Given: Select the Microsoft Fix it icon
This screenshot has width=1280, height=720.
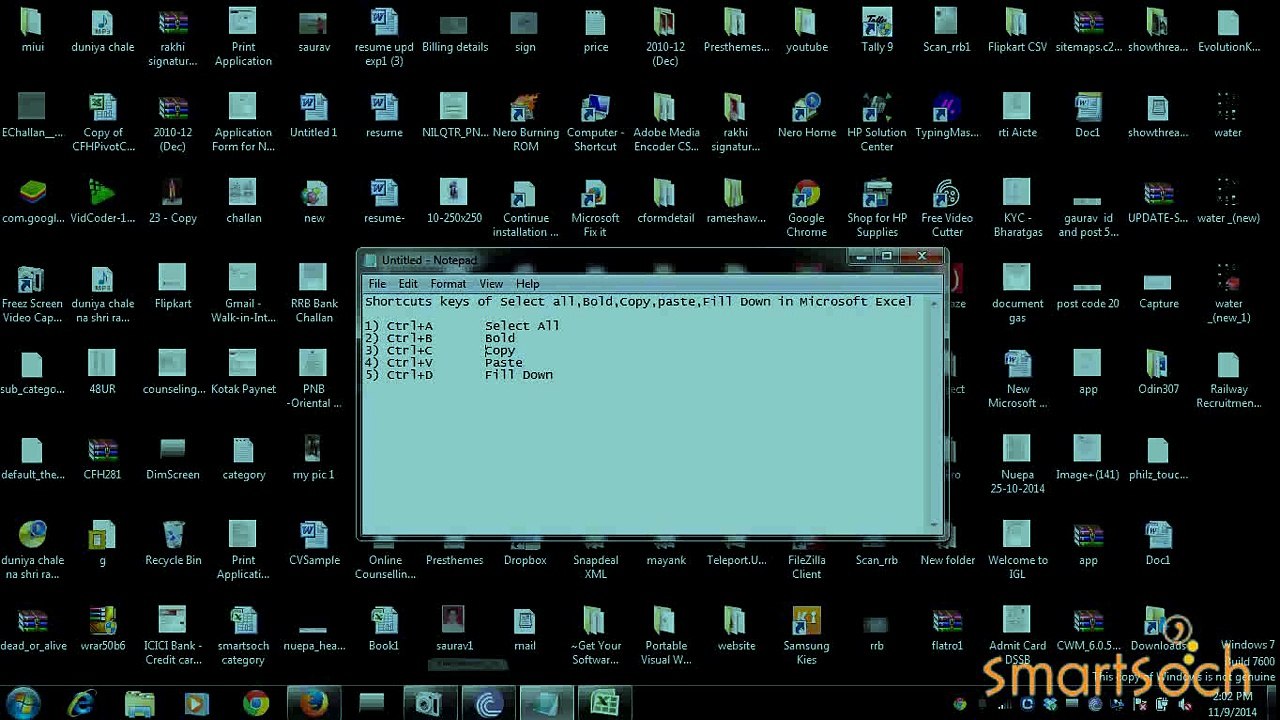Looking at the screenshot, I should tap(595, 208).
